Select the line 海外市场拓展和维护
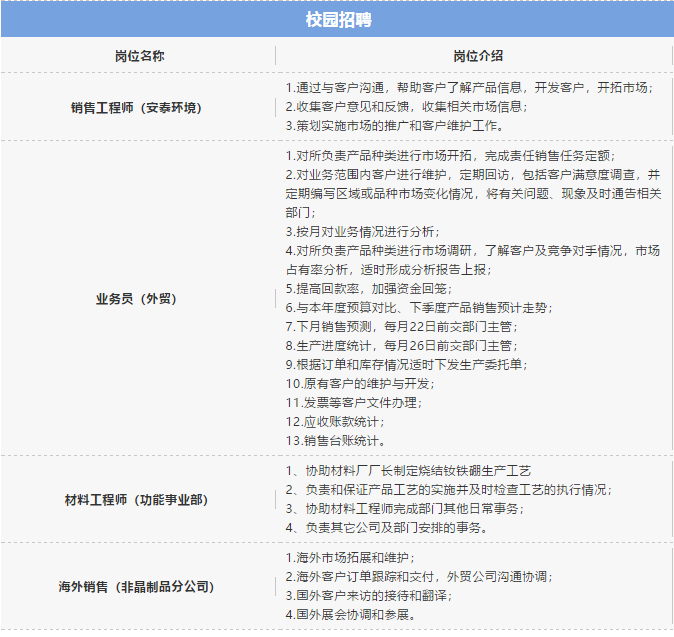Screen dimensions: 674x637 pyautogui.click(x=350, y=558)
